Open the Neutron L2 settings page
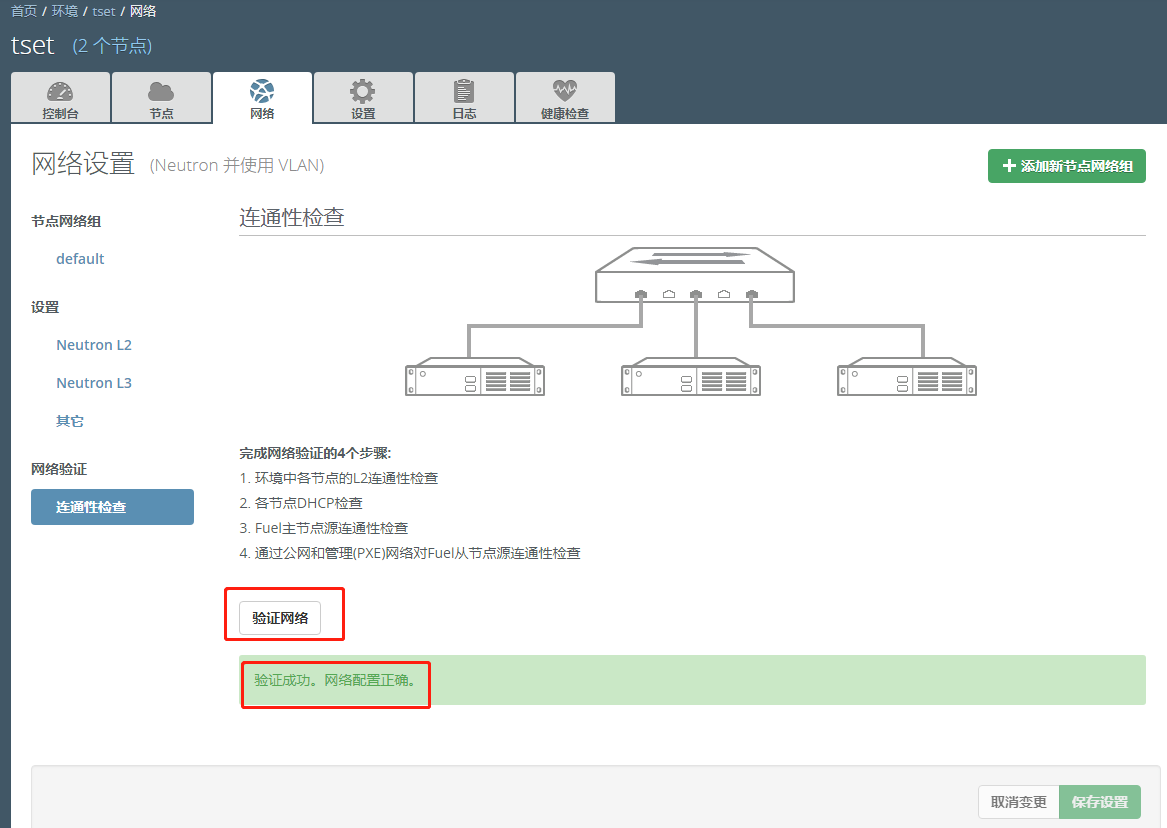This screenshot has width=1167, height=828. coord(93,344)
